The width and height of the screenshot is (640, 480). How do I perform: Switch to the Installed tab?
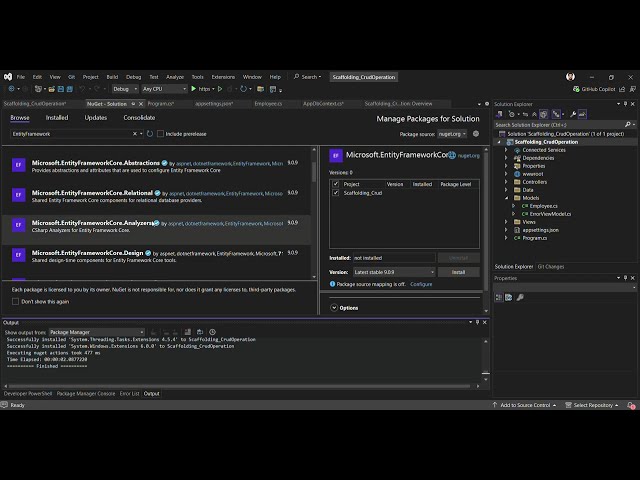pos(57,118)
